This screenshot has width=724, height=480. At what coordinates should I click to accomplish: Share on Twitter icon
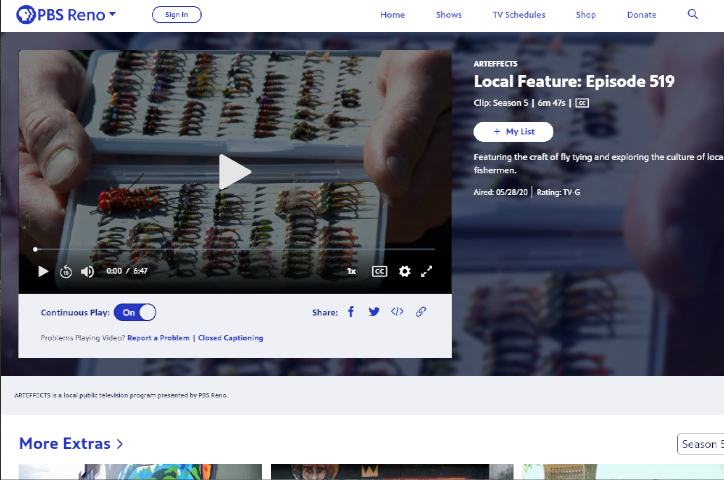tap(374, 312)
